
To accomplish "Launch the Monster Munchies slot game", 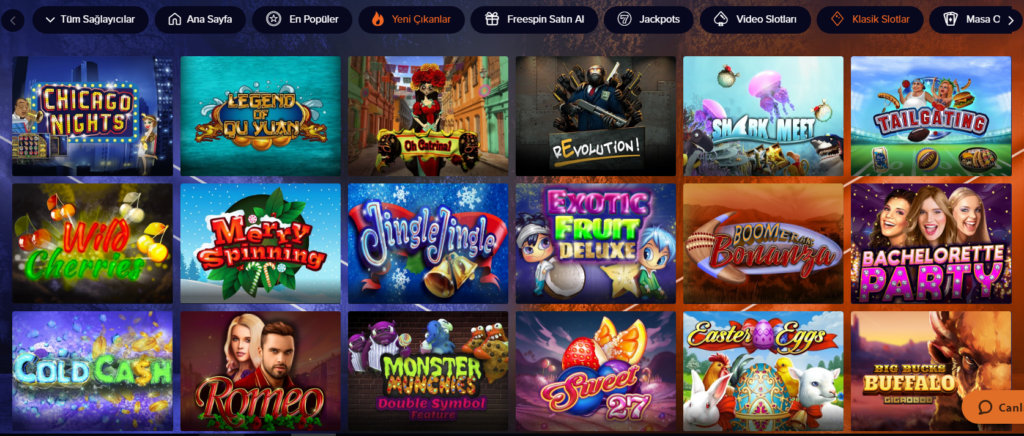I will click(x=428, y=371).
